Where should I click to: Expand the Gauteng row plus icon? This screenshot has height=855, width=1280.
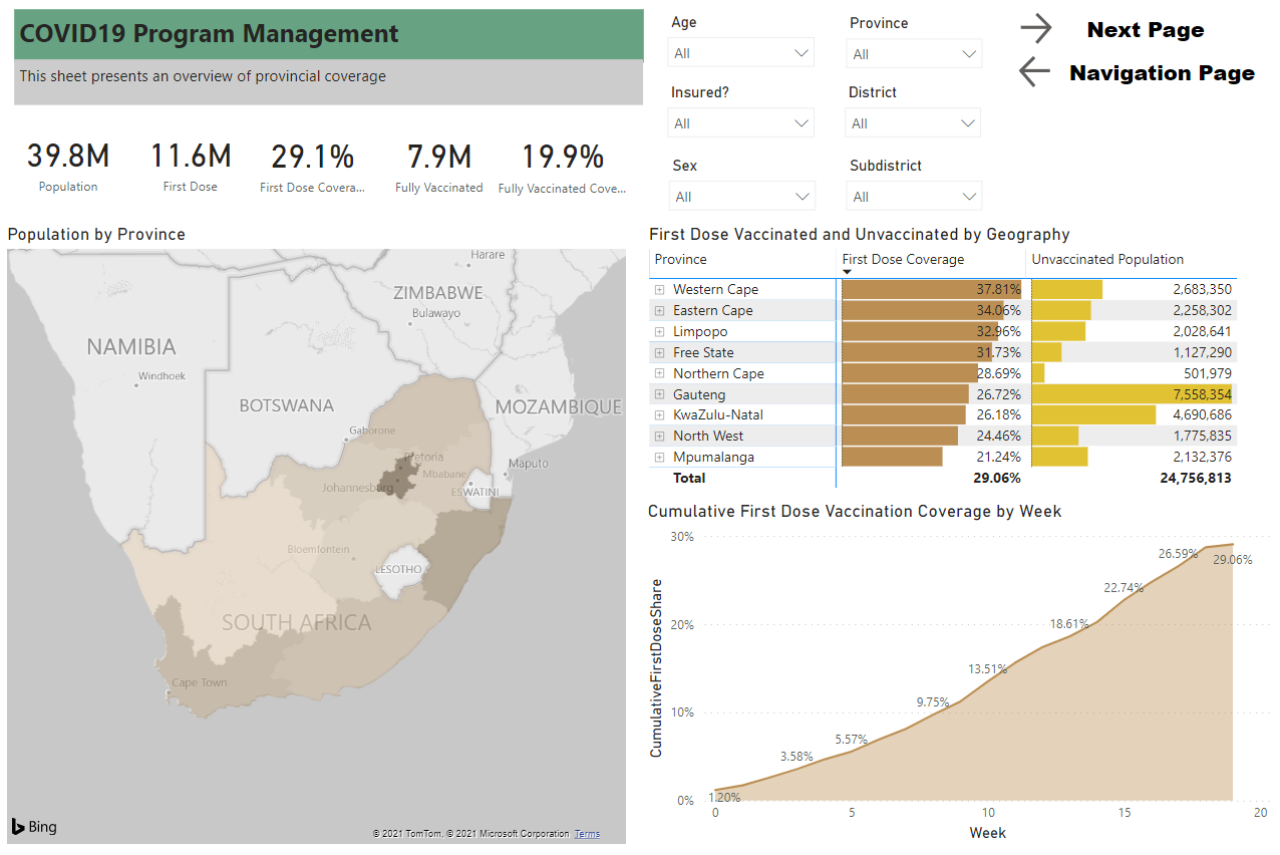tap(660, 395)
